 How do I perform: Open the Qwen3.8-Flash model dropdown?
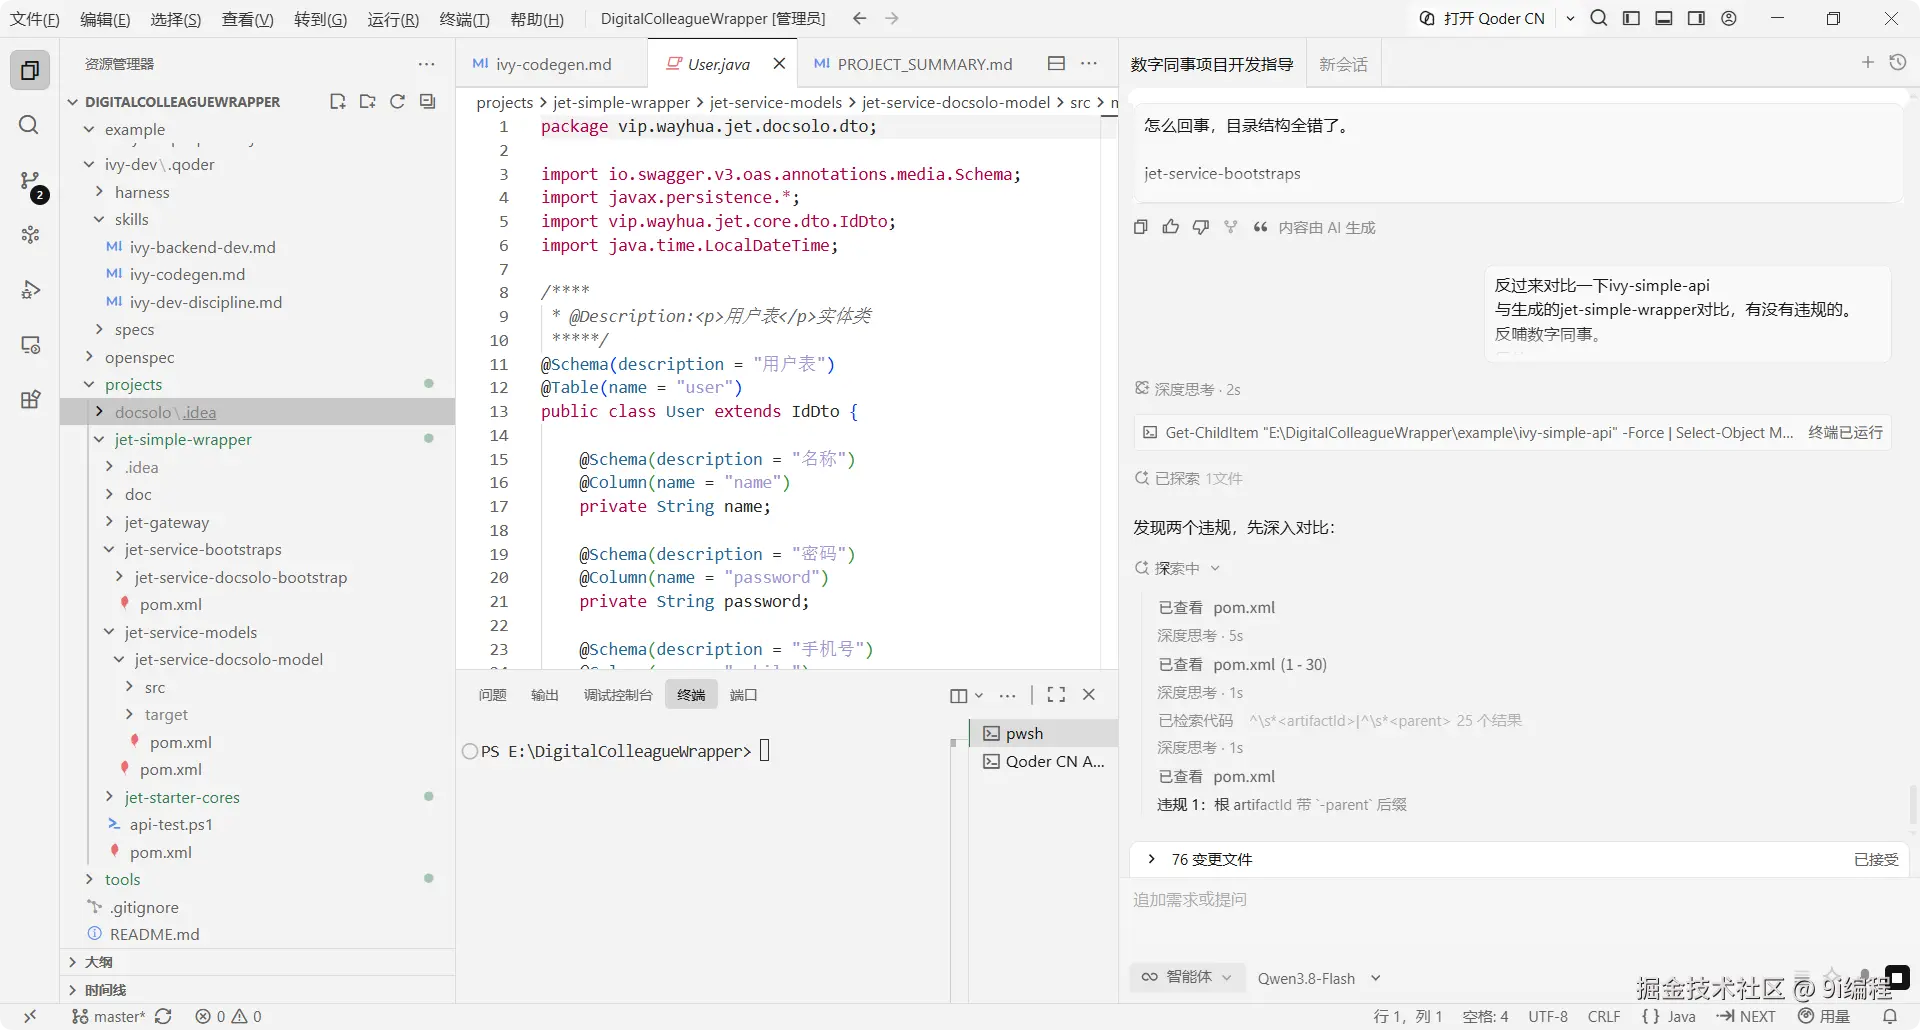point(1319,978)
